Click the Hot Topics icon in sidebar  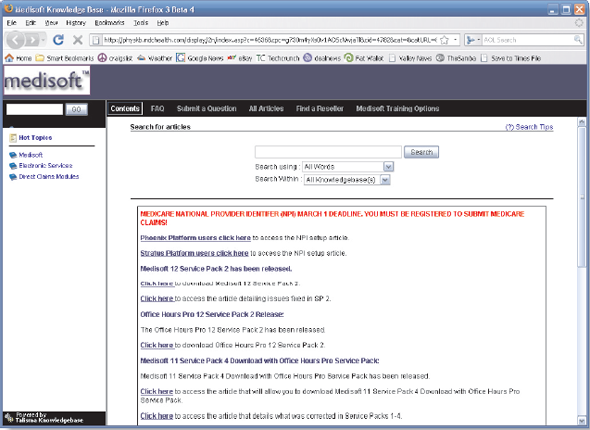pos(13,138)
